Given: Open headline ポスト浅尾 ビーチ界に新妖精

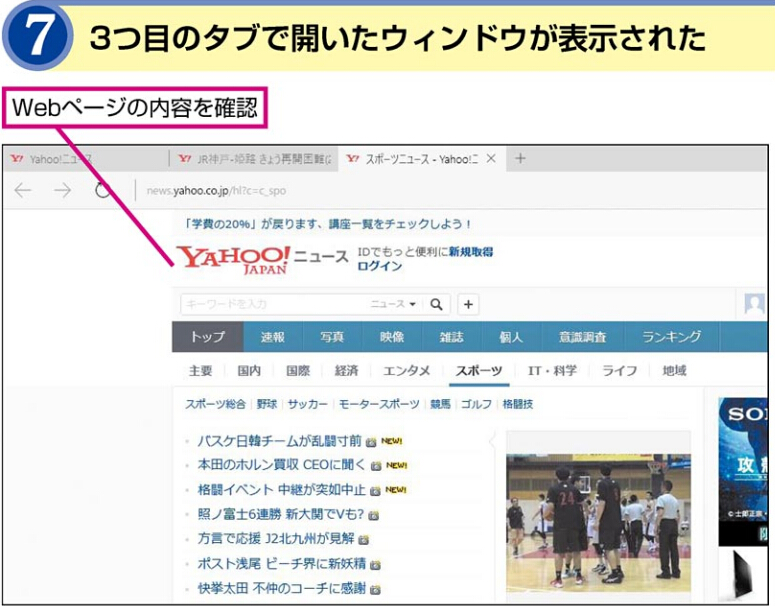Looking at the screenshot, I should pos(281,563).
